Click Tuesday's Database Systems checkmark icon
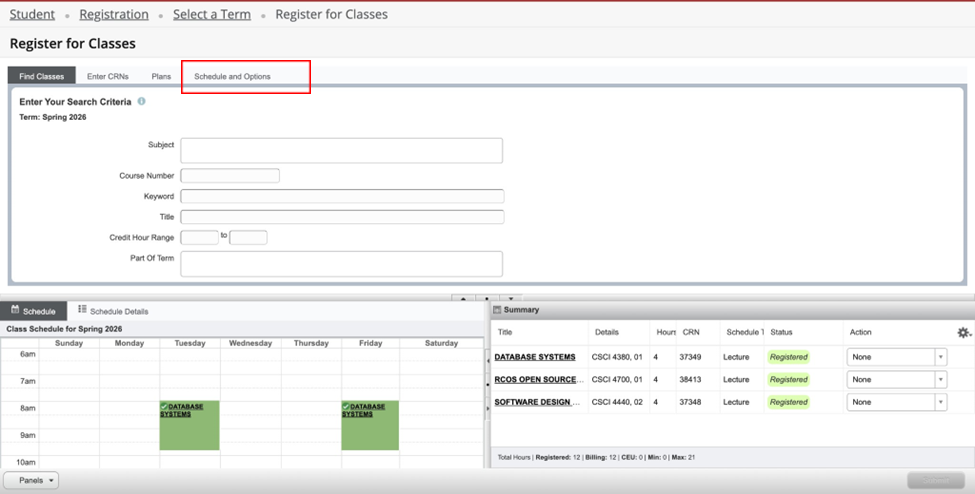Image resolution: width=975 pixels, height=494 pixels. (164, 406)
